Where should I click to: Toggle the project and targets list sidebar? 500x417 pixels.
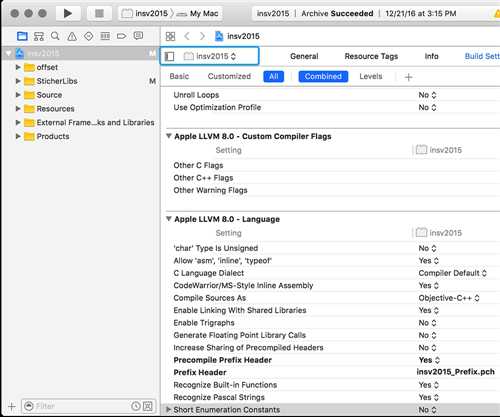click(x=169, y=56)
